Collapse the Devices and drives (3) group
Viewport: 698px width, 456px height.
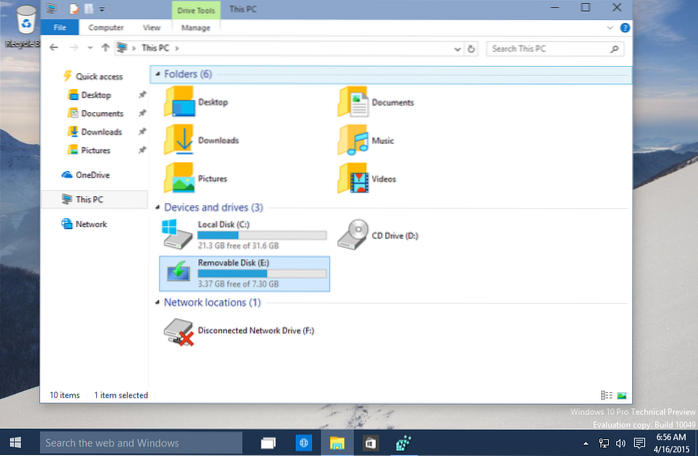tap(158, 207)
